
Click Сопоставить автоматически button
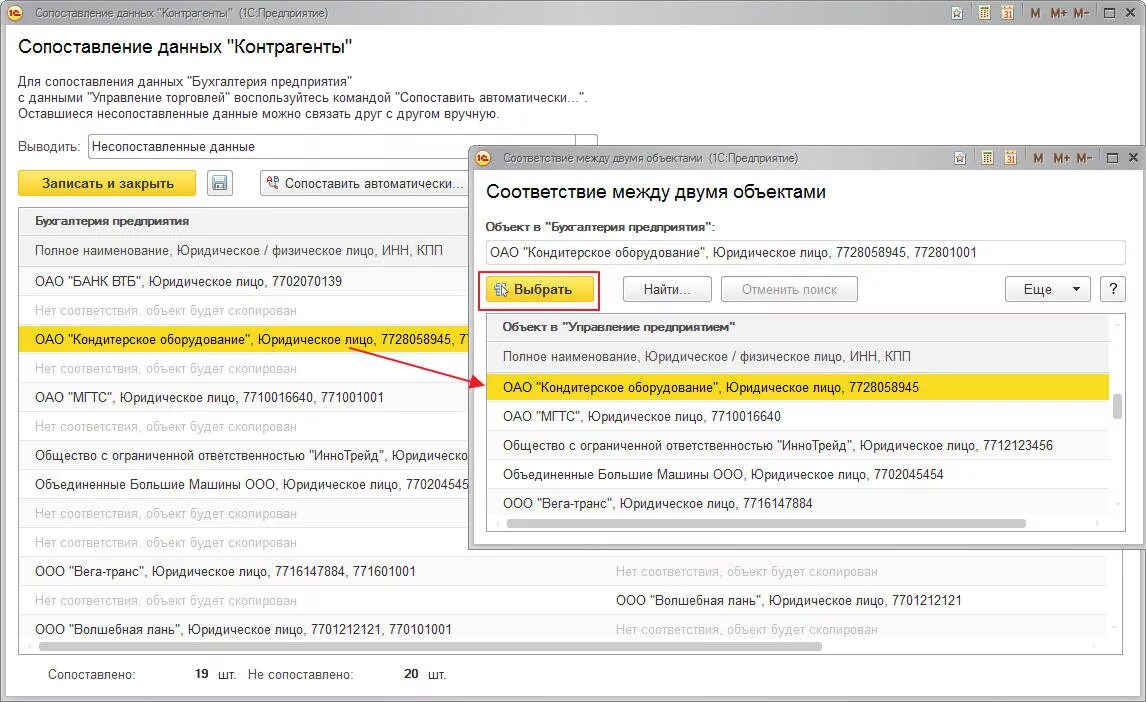(x=364, y=183)
